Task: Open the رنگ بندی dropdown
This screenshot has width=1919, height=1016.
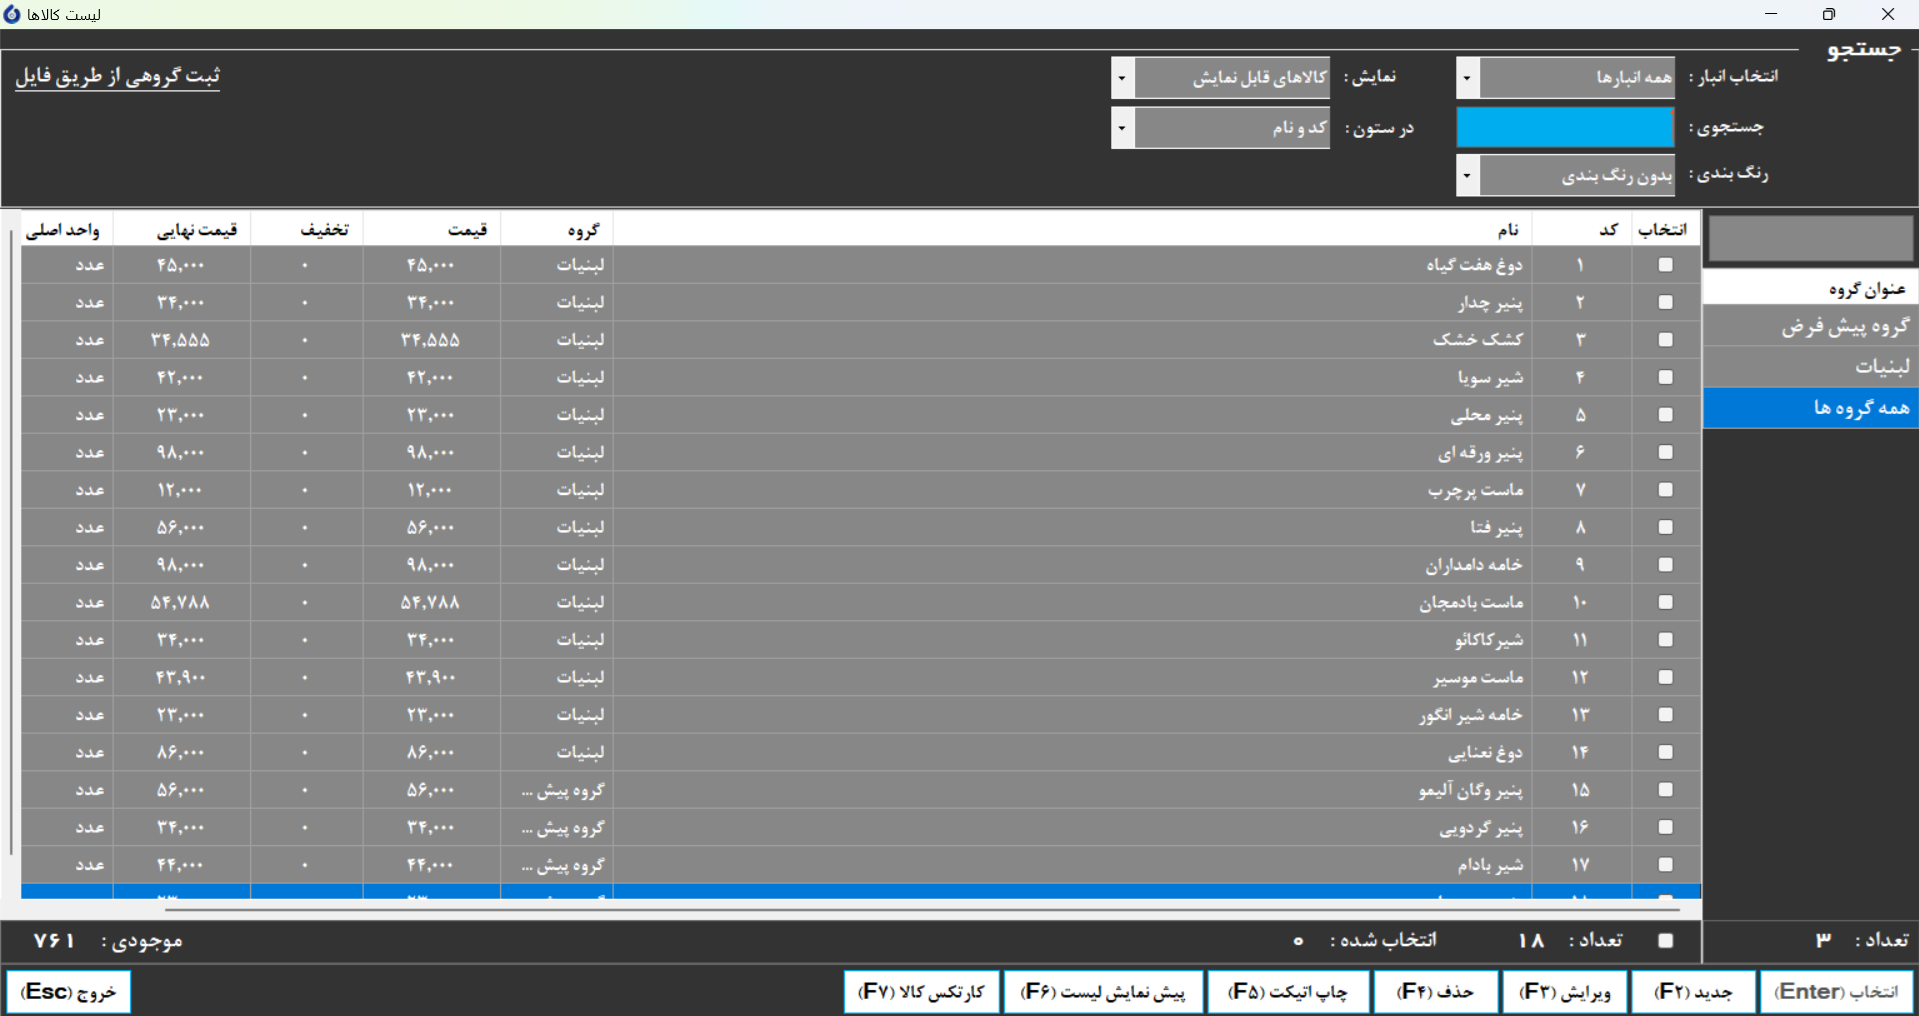Action: (1467, 175)
